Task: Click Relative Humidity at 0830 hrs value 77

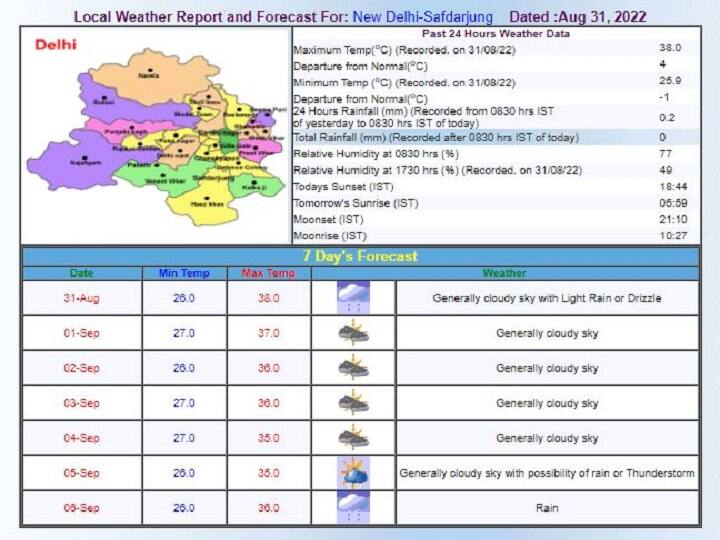Action: tap(665, 154)
